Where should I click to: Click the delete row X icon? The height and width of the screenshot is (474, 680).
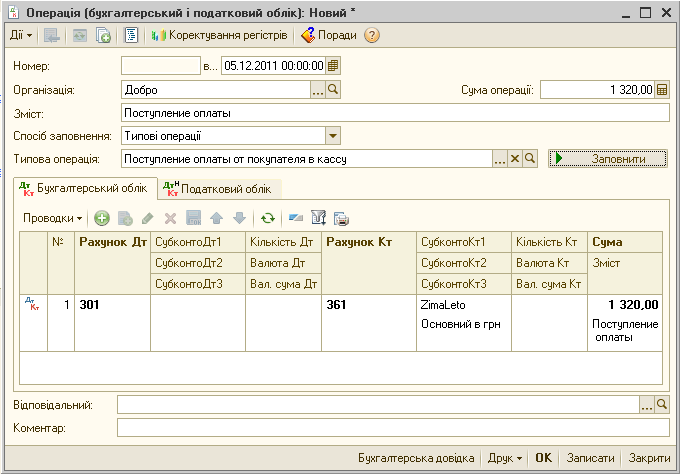point(170,218)
